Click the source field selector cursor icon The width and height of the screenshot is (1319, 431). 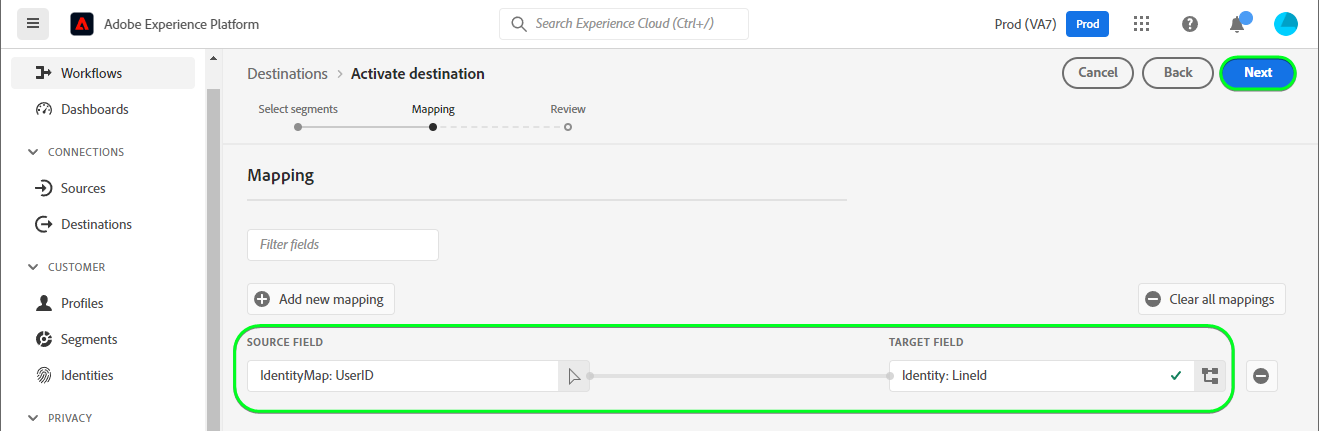574,376
